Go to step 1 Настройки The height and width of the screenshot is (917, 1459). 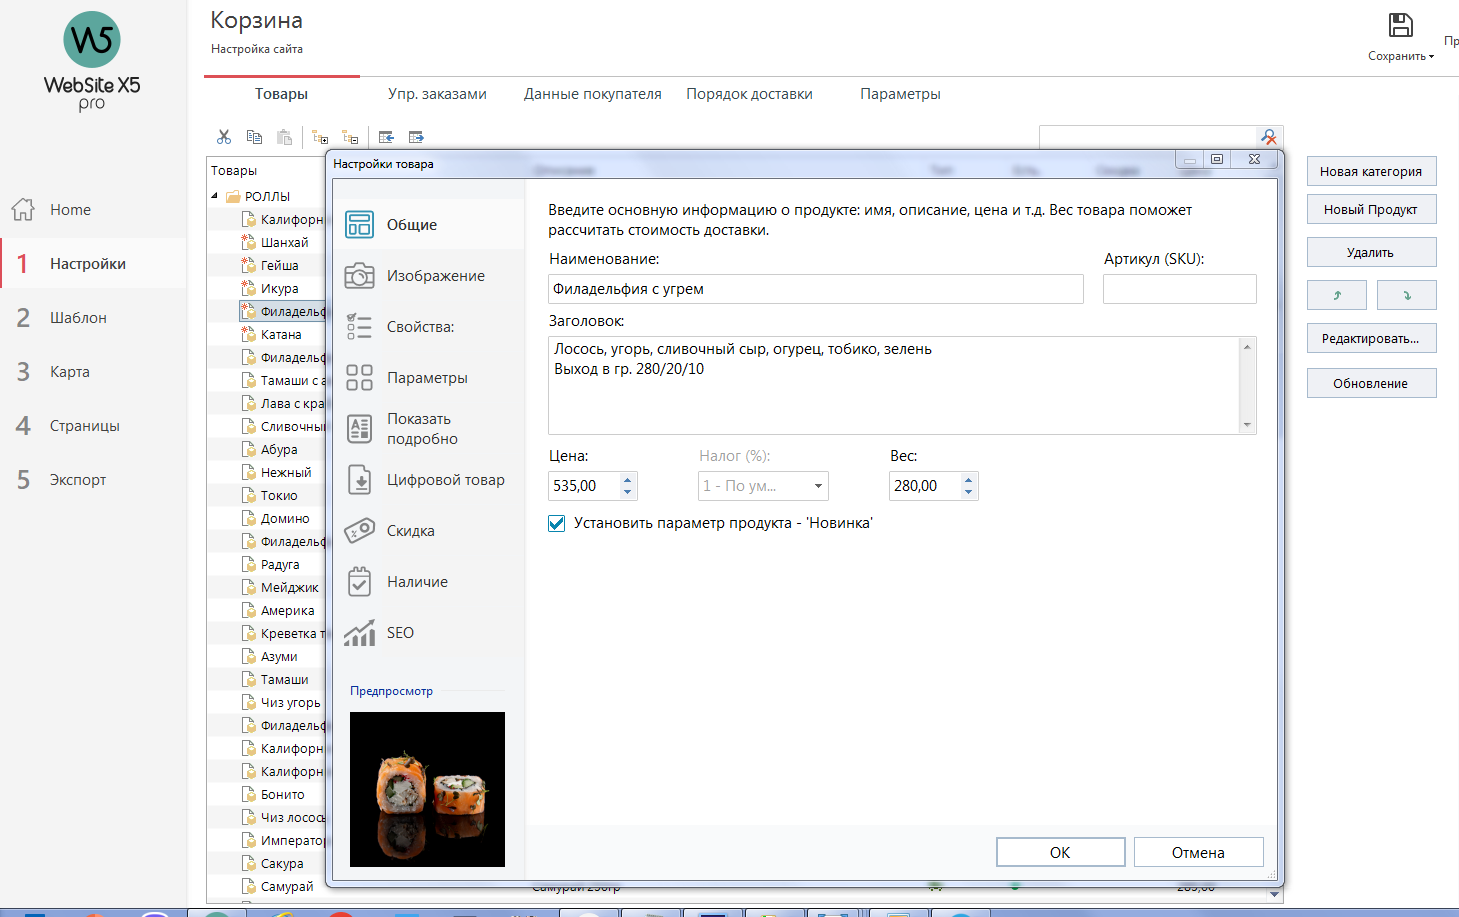click(94, 264)
